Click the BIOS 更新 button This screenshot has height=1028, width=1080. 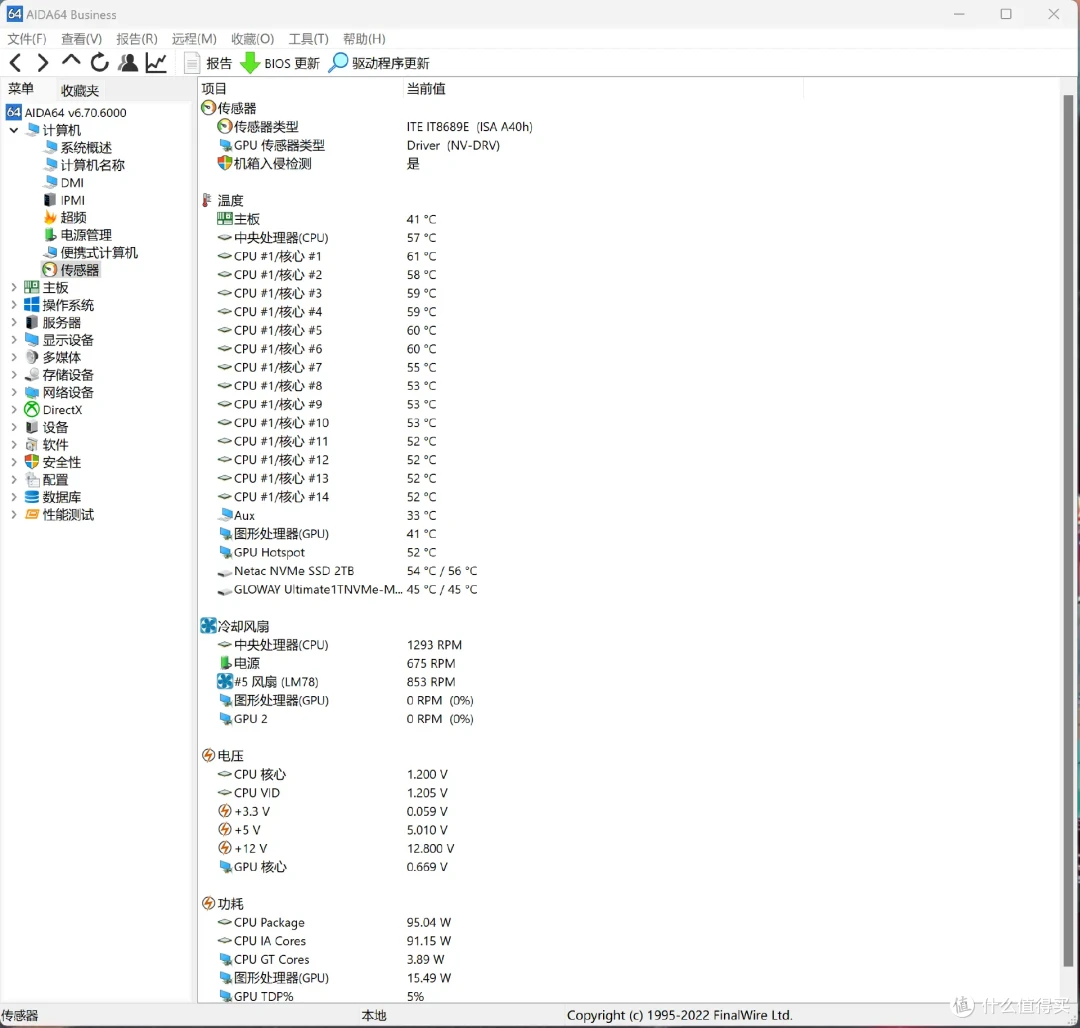(280, 63)
